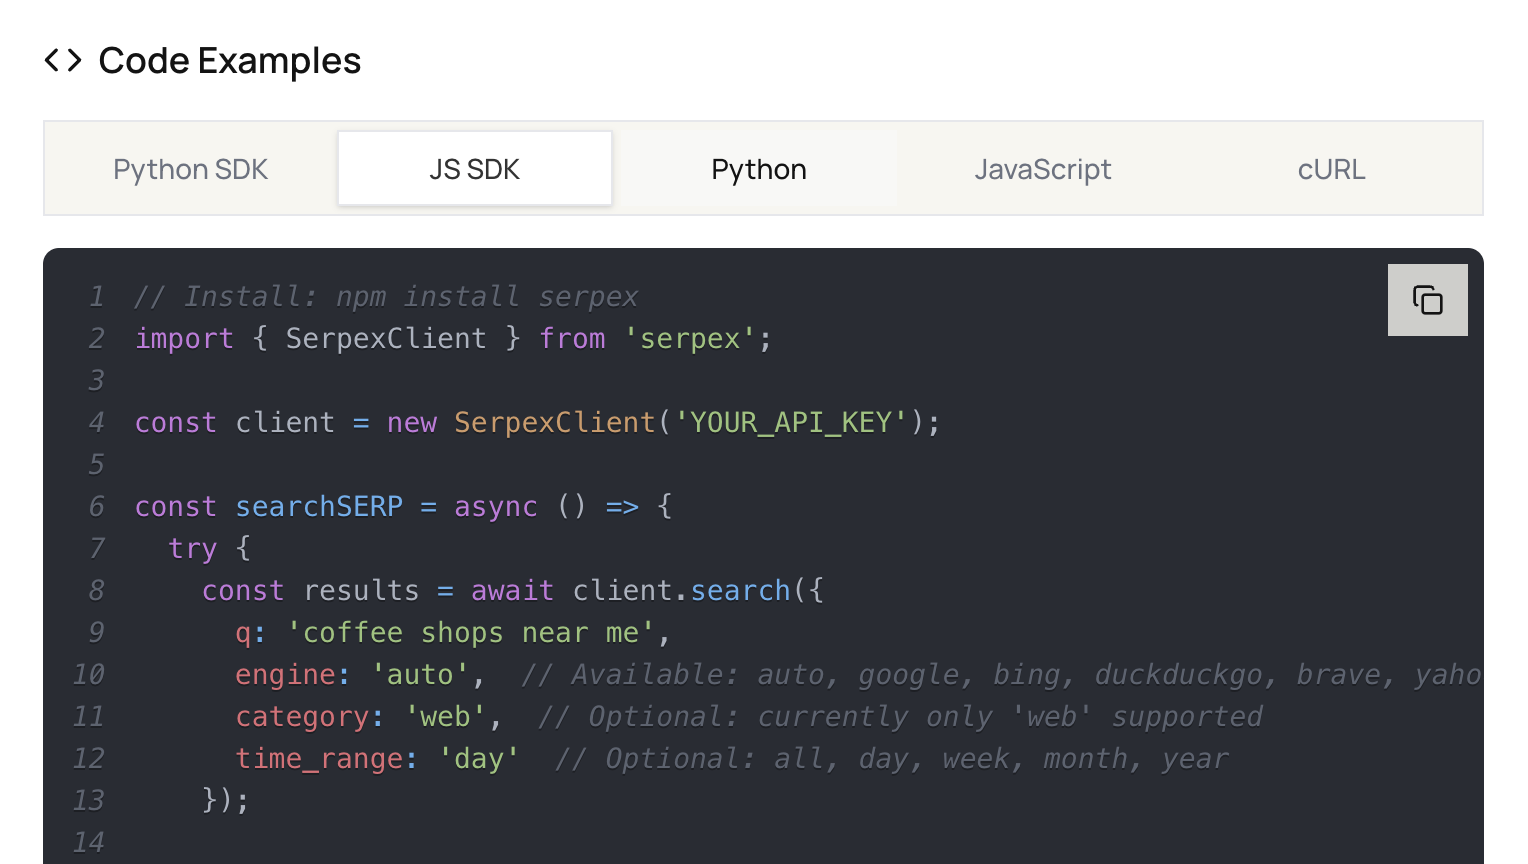Click the try keyword on line 7
The image size is (1528, 864).
(192, 548)
